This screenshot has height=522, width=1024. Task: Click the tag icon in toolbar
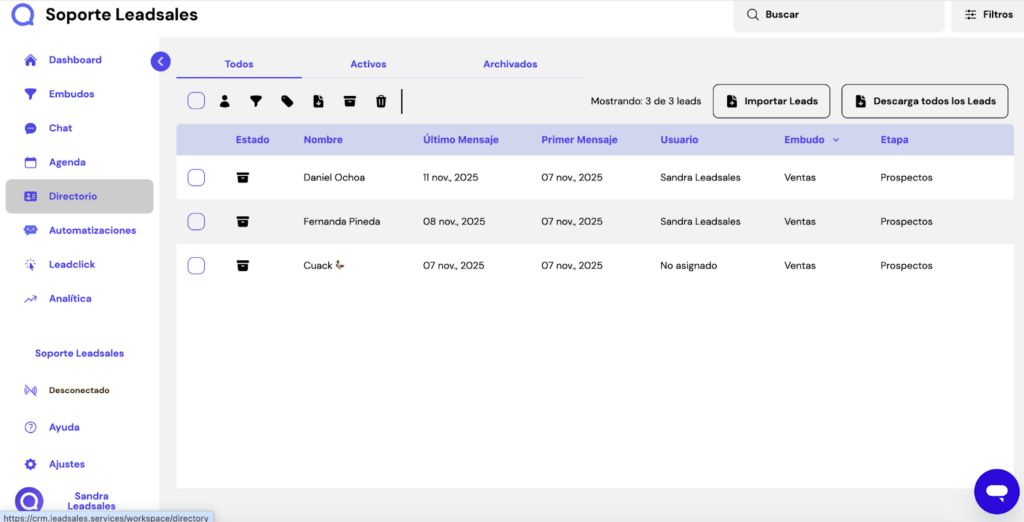click(x=287, y=101)
